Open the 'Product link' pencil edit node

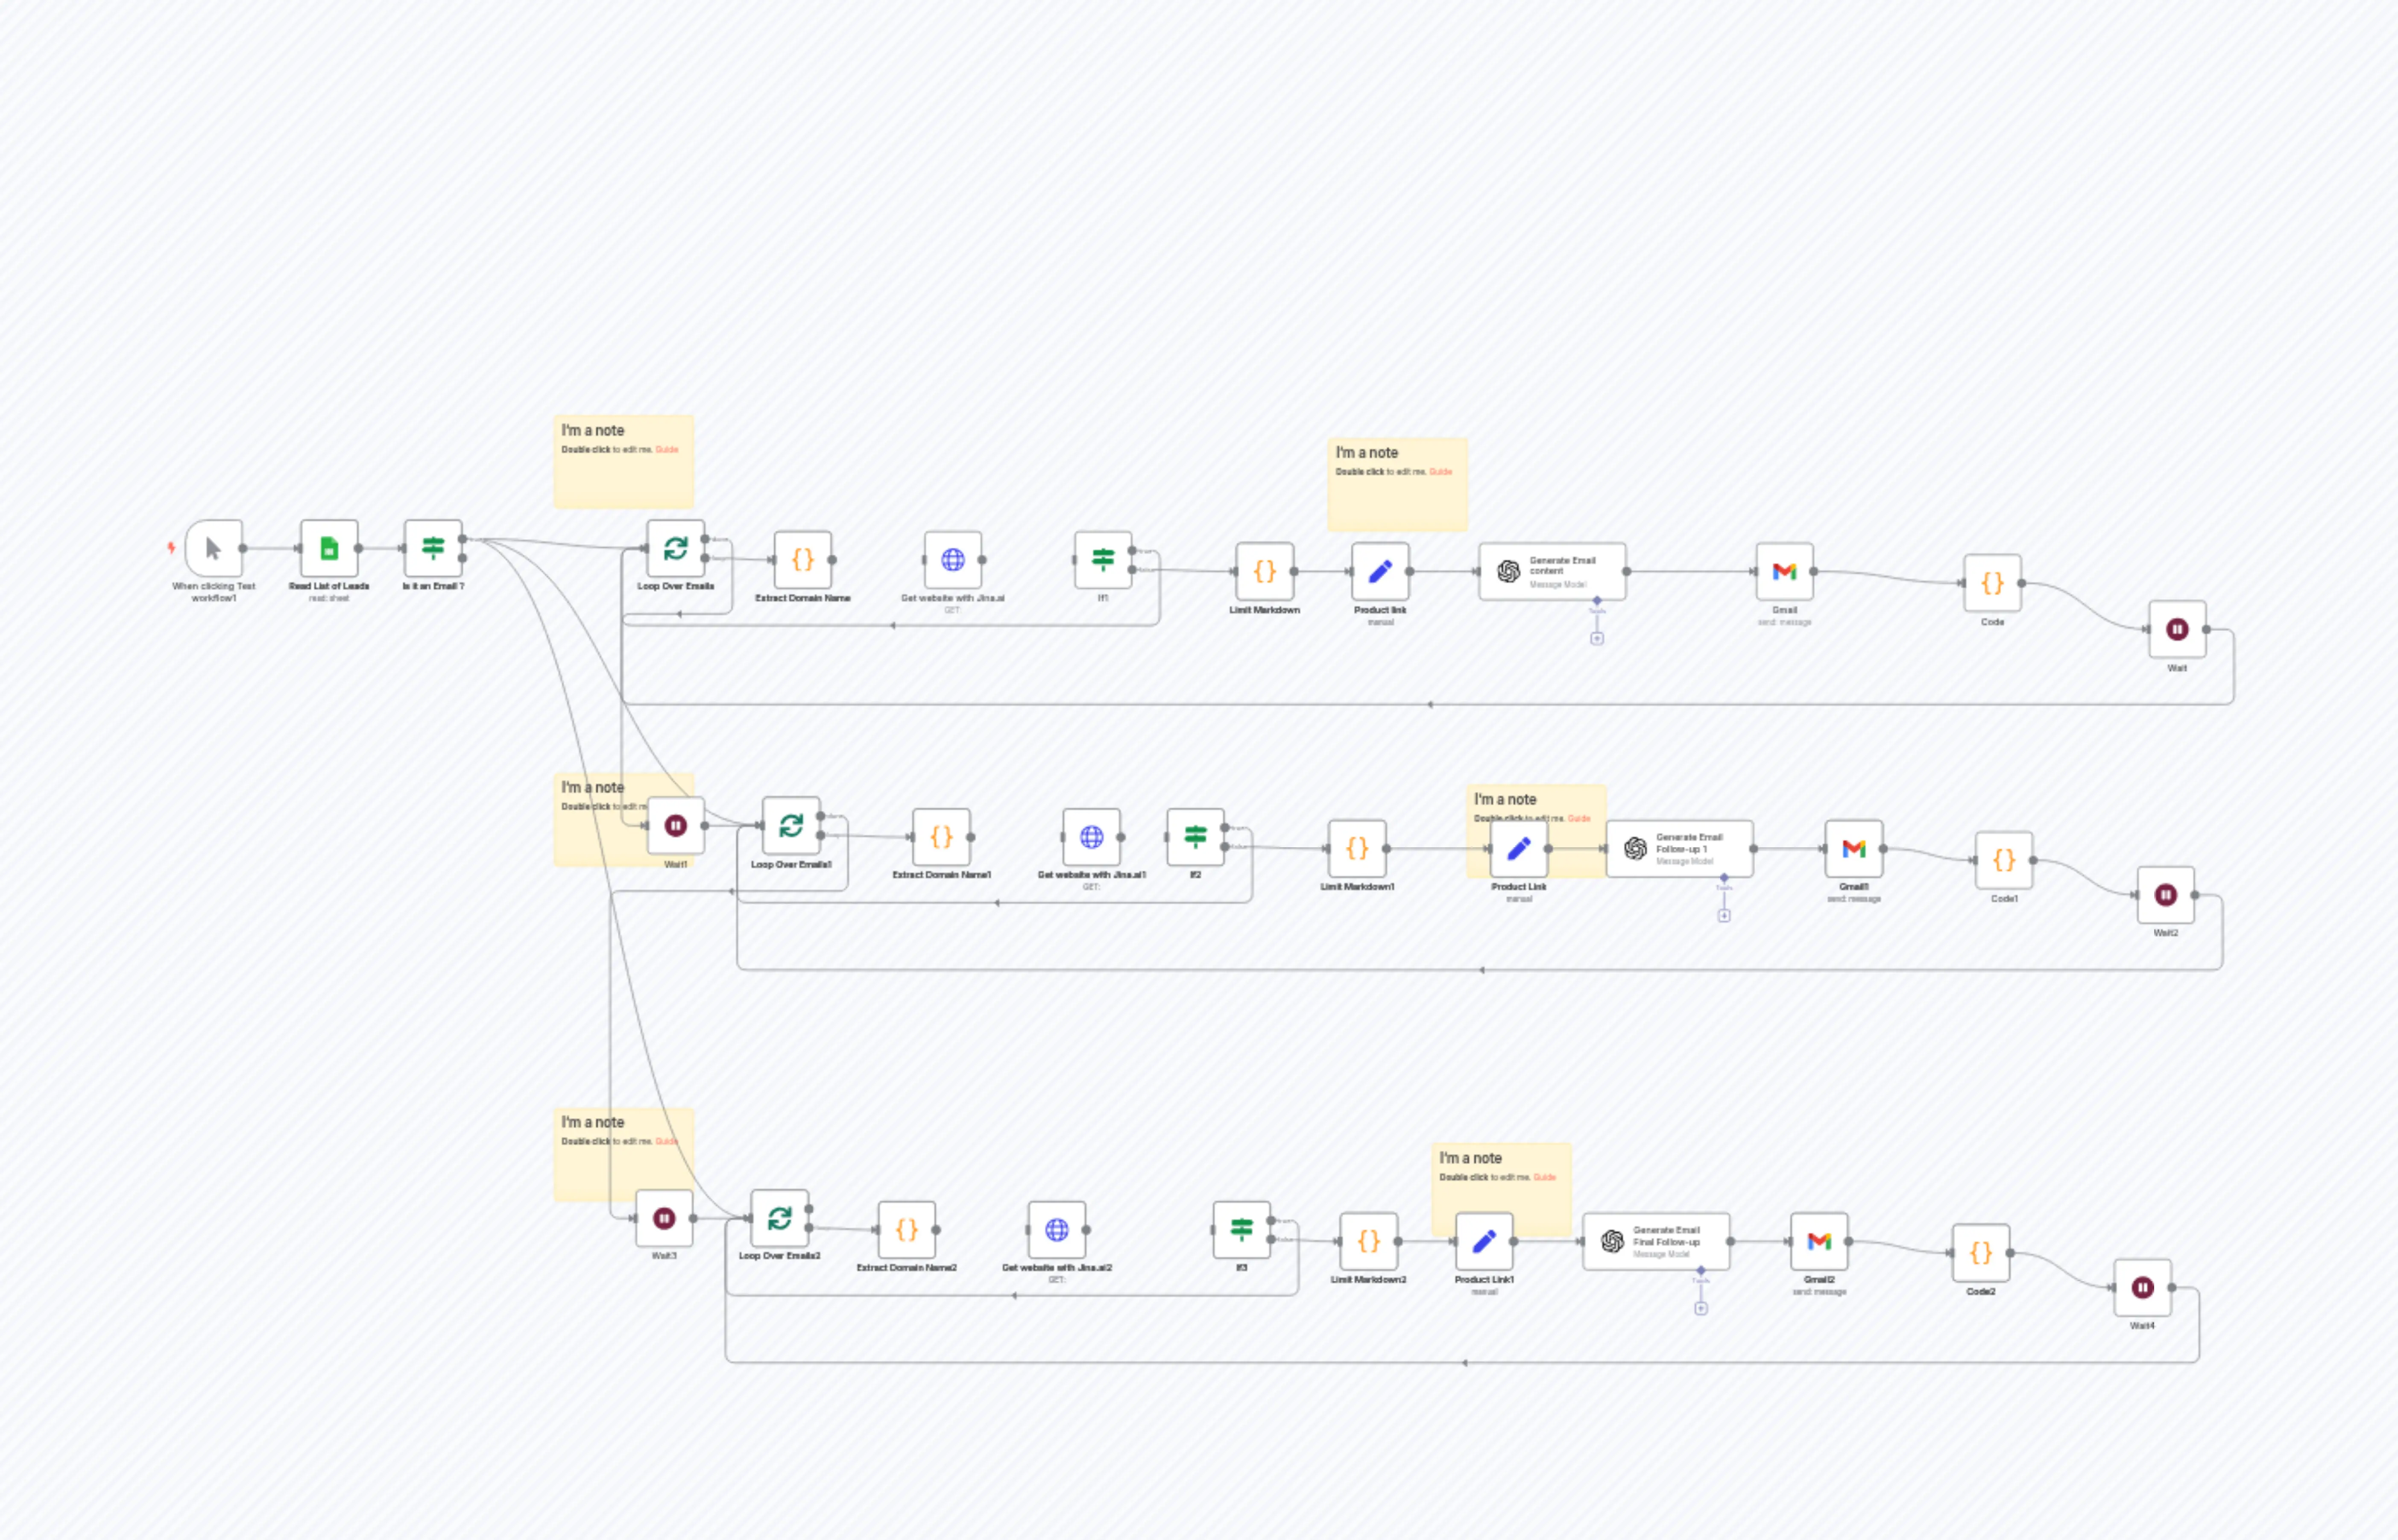(1380, 571)
